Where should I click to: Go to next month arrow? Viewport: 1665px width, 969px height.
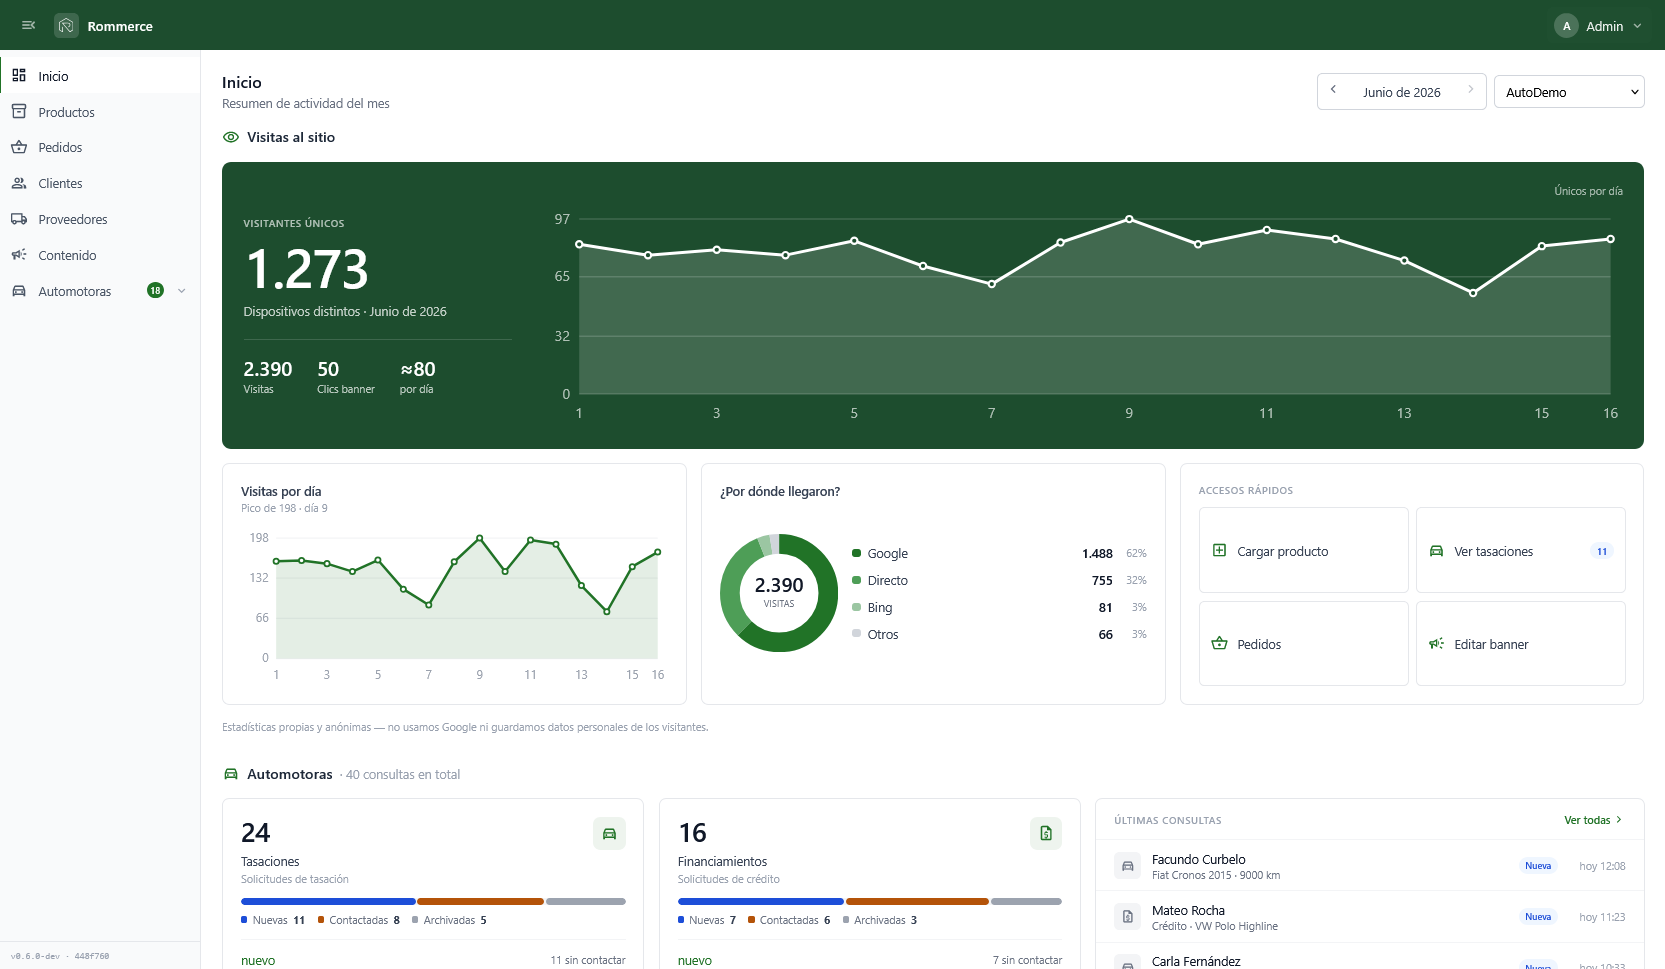(1470, 90)
